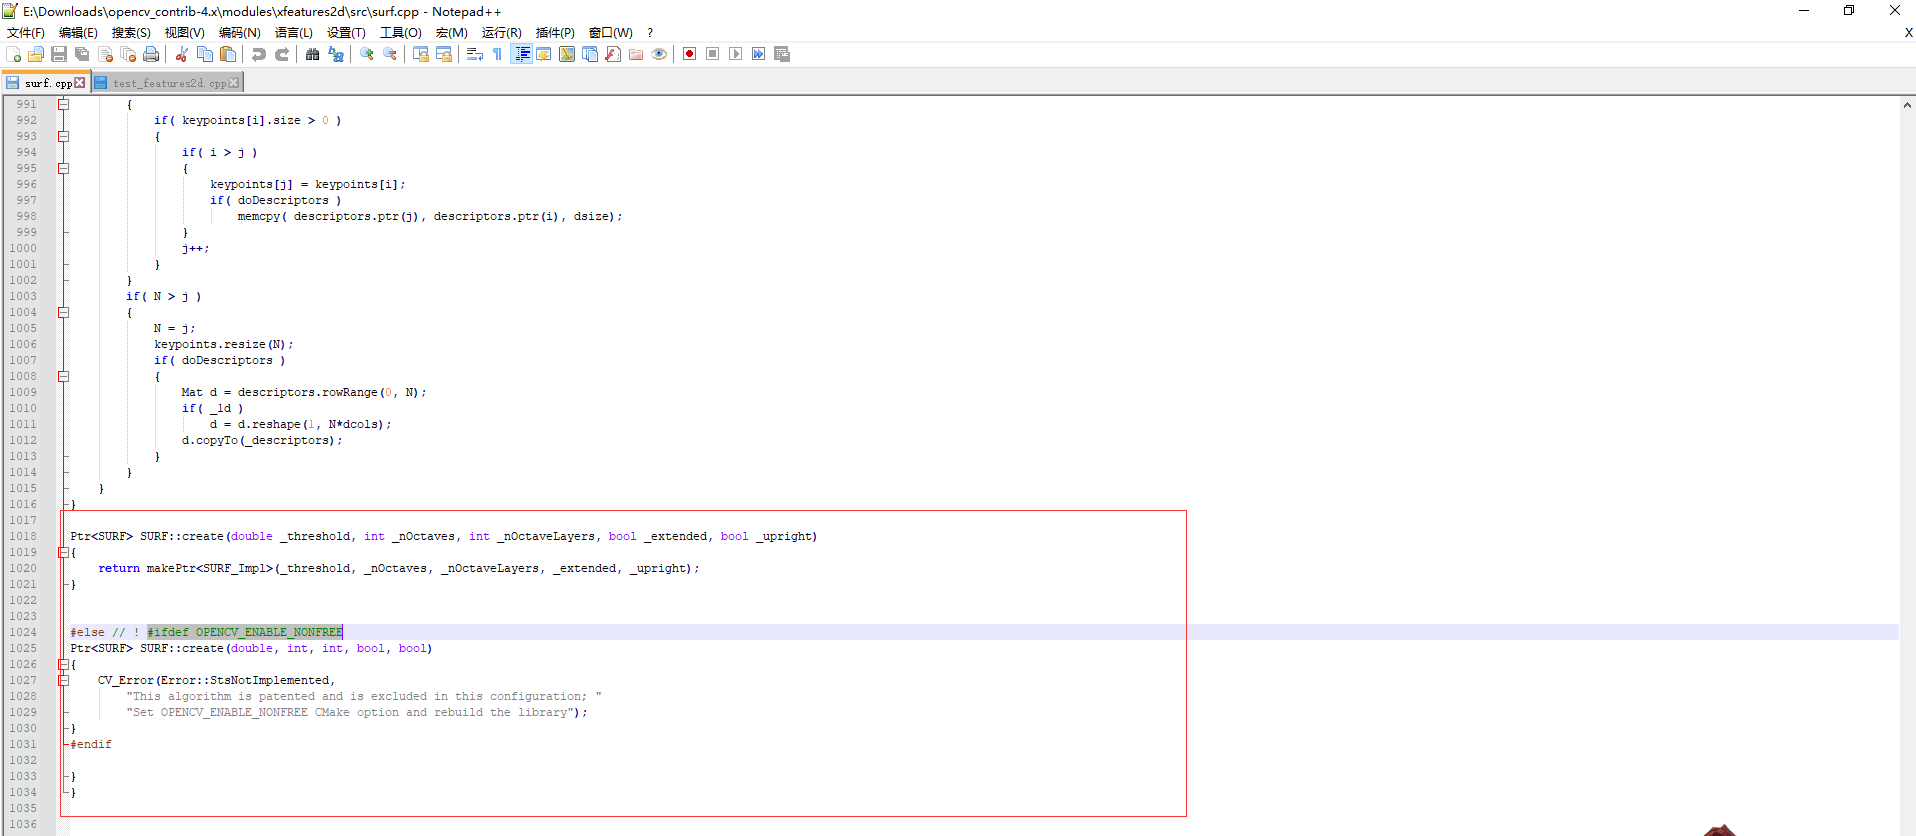
Task: Toggle synchronized horizontal scrolling
Action: (444, 54)
